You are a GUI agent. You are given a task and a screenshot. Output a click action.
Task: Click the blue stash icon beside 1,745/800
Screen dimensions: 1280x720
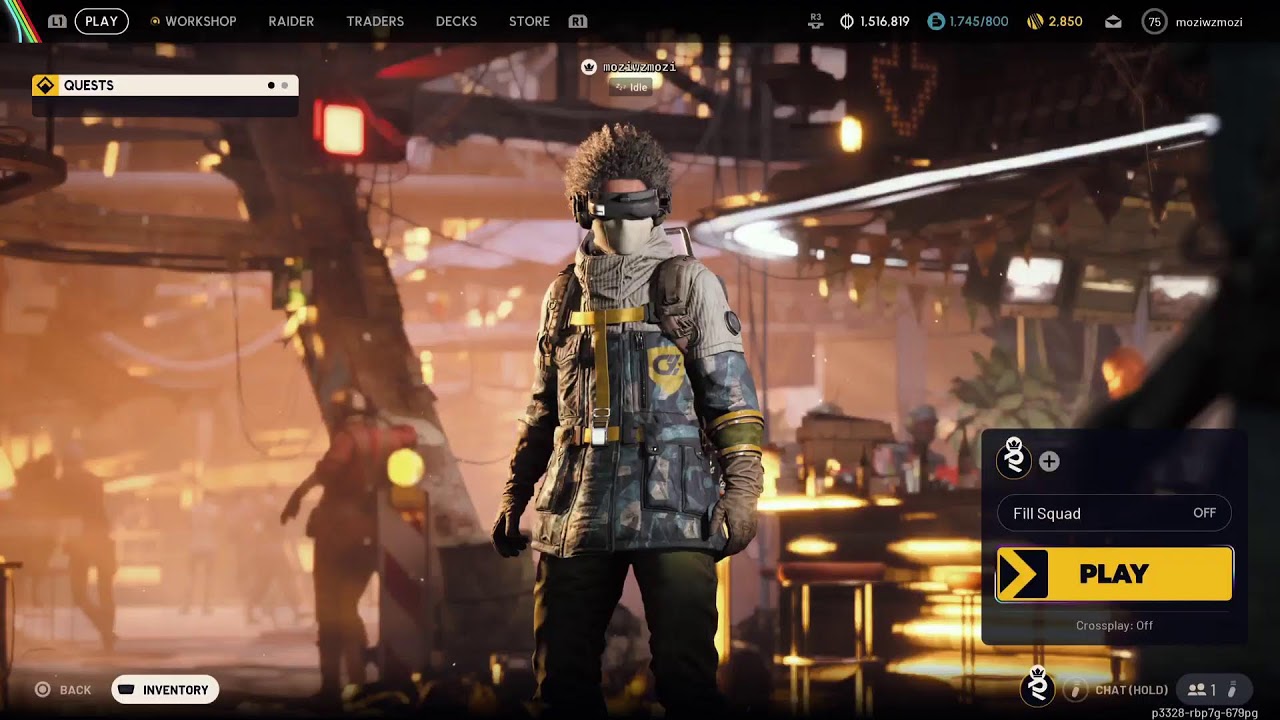coord(935,21)
